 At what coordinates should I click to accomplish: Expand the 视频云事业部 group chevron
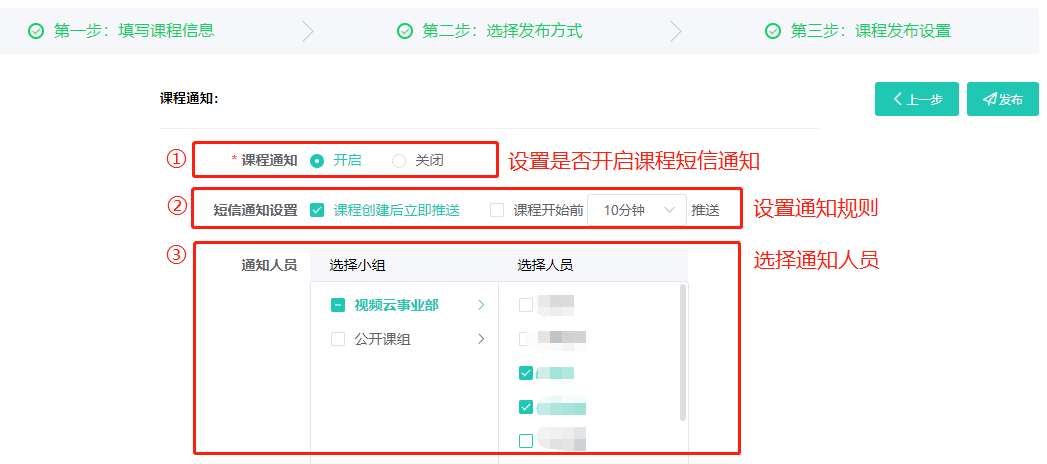(x=481, y=305)
